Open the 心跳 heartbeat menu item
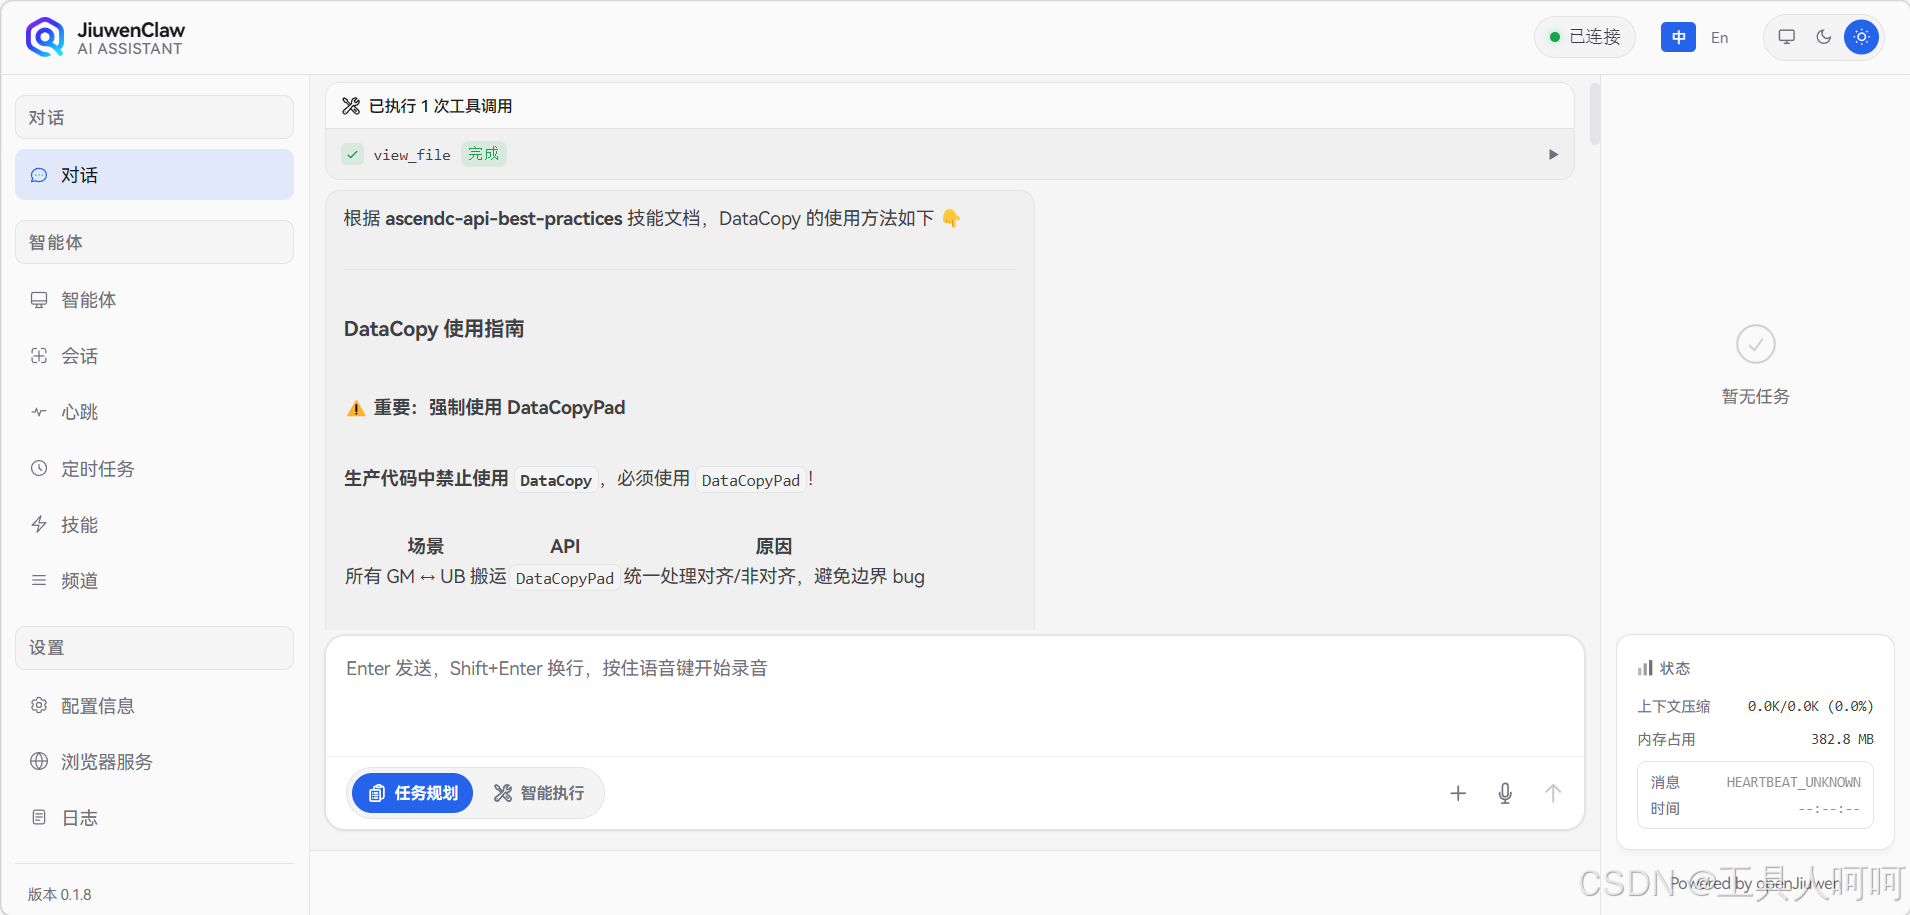This screenshot has height=915, width=1910. coord(154,412)
